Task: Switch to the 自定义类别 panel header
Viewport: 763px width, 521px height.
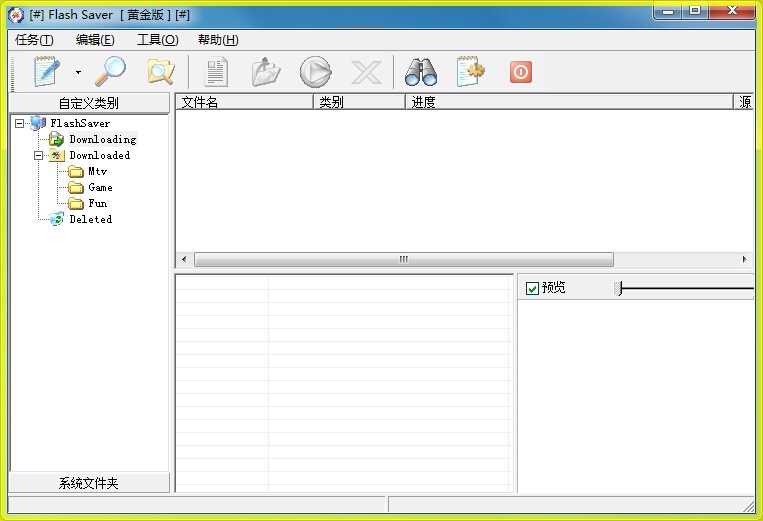Action: [x=89, y=103]
